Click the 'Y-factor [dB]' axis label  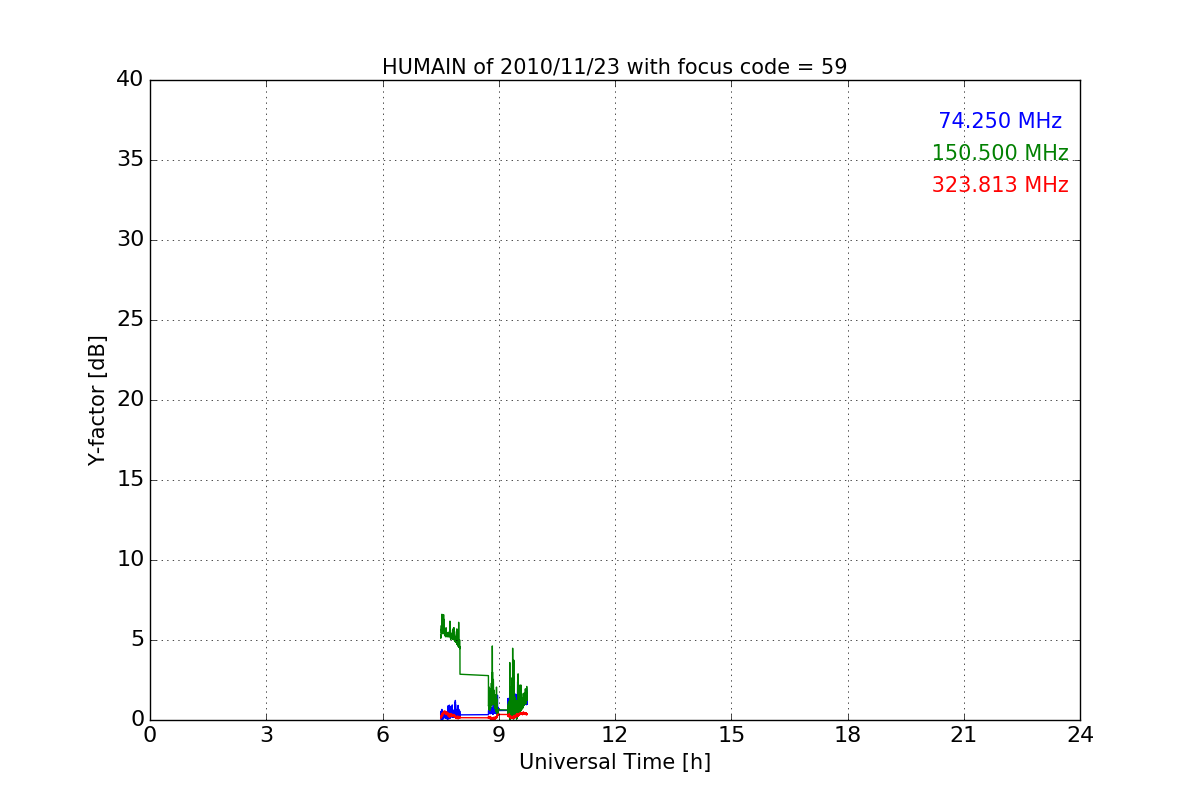97,400
